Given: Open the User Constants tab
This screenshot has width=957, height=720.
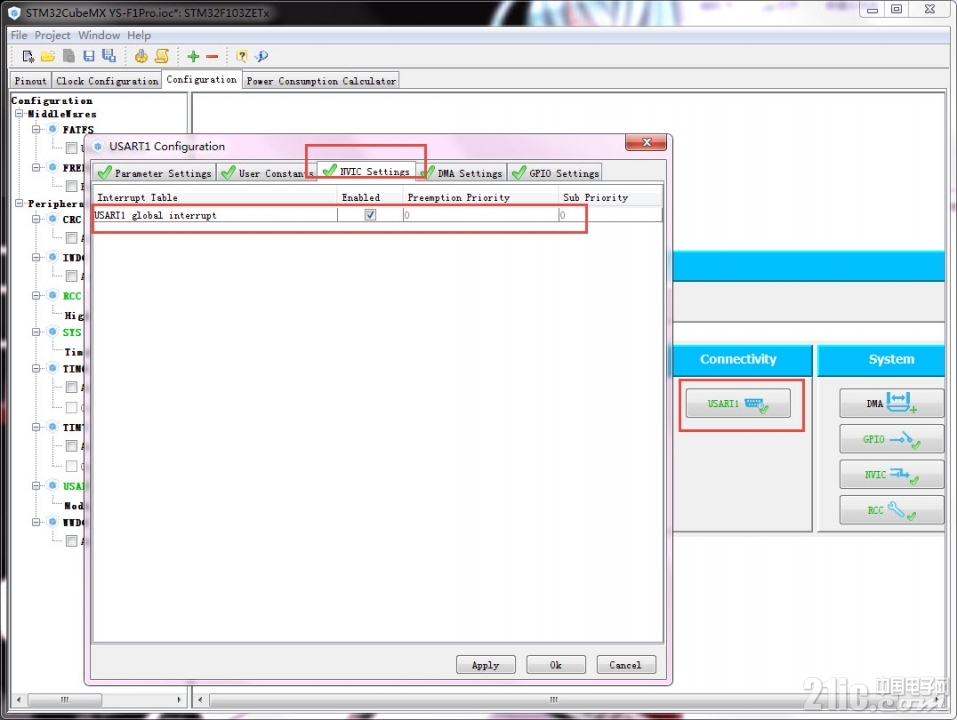Looking at the screenshot, I should click(x=268, y=173).
